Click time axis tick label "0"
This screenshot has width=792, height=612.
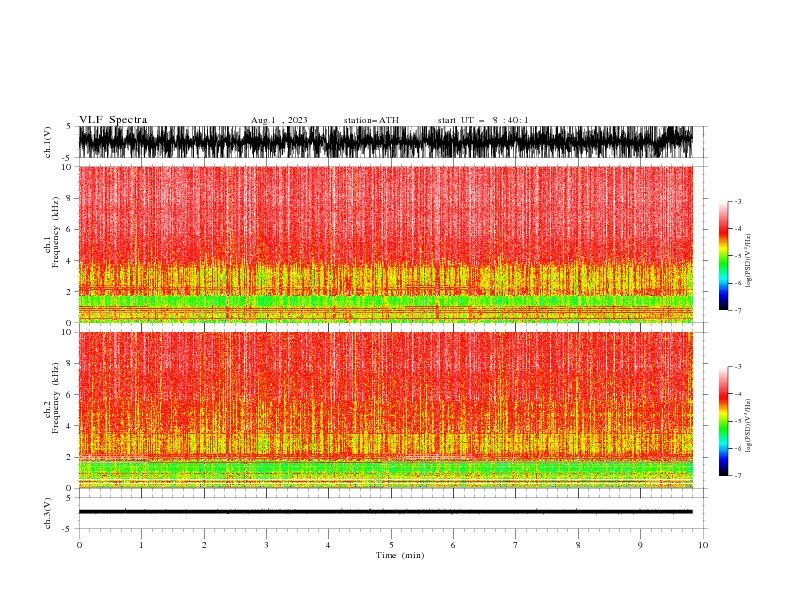79,545
